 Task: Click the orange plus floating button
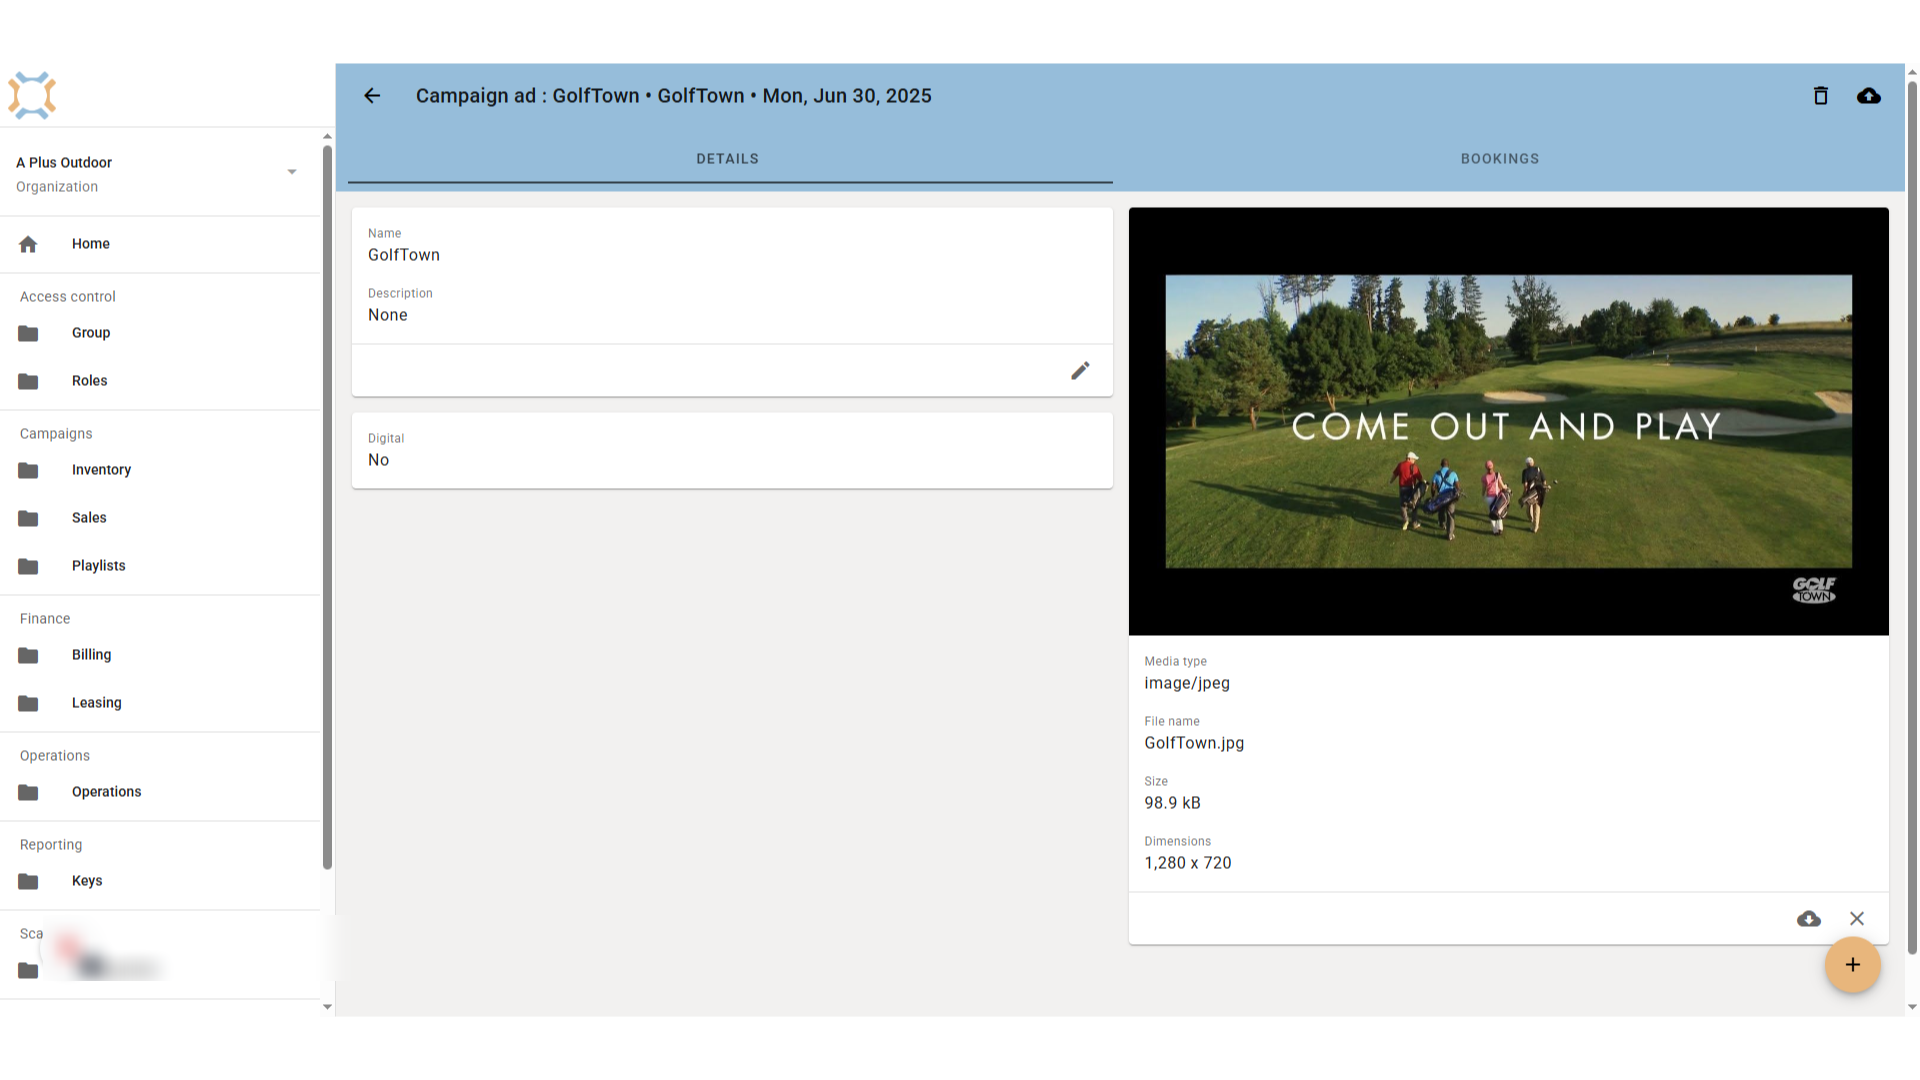(x=1853, y=965)
